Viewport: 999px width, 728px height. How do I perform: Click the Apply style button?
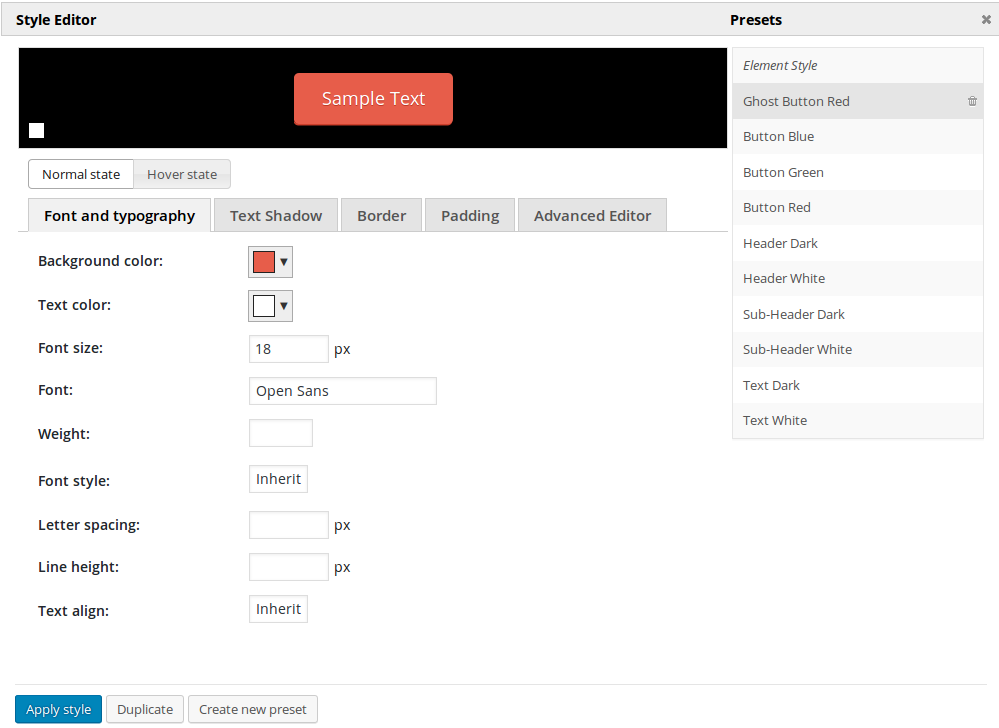58,709
